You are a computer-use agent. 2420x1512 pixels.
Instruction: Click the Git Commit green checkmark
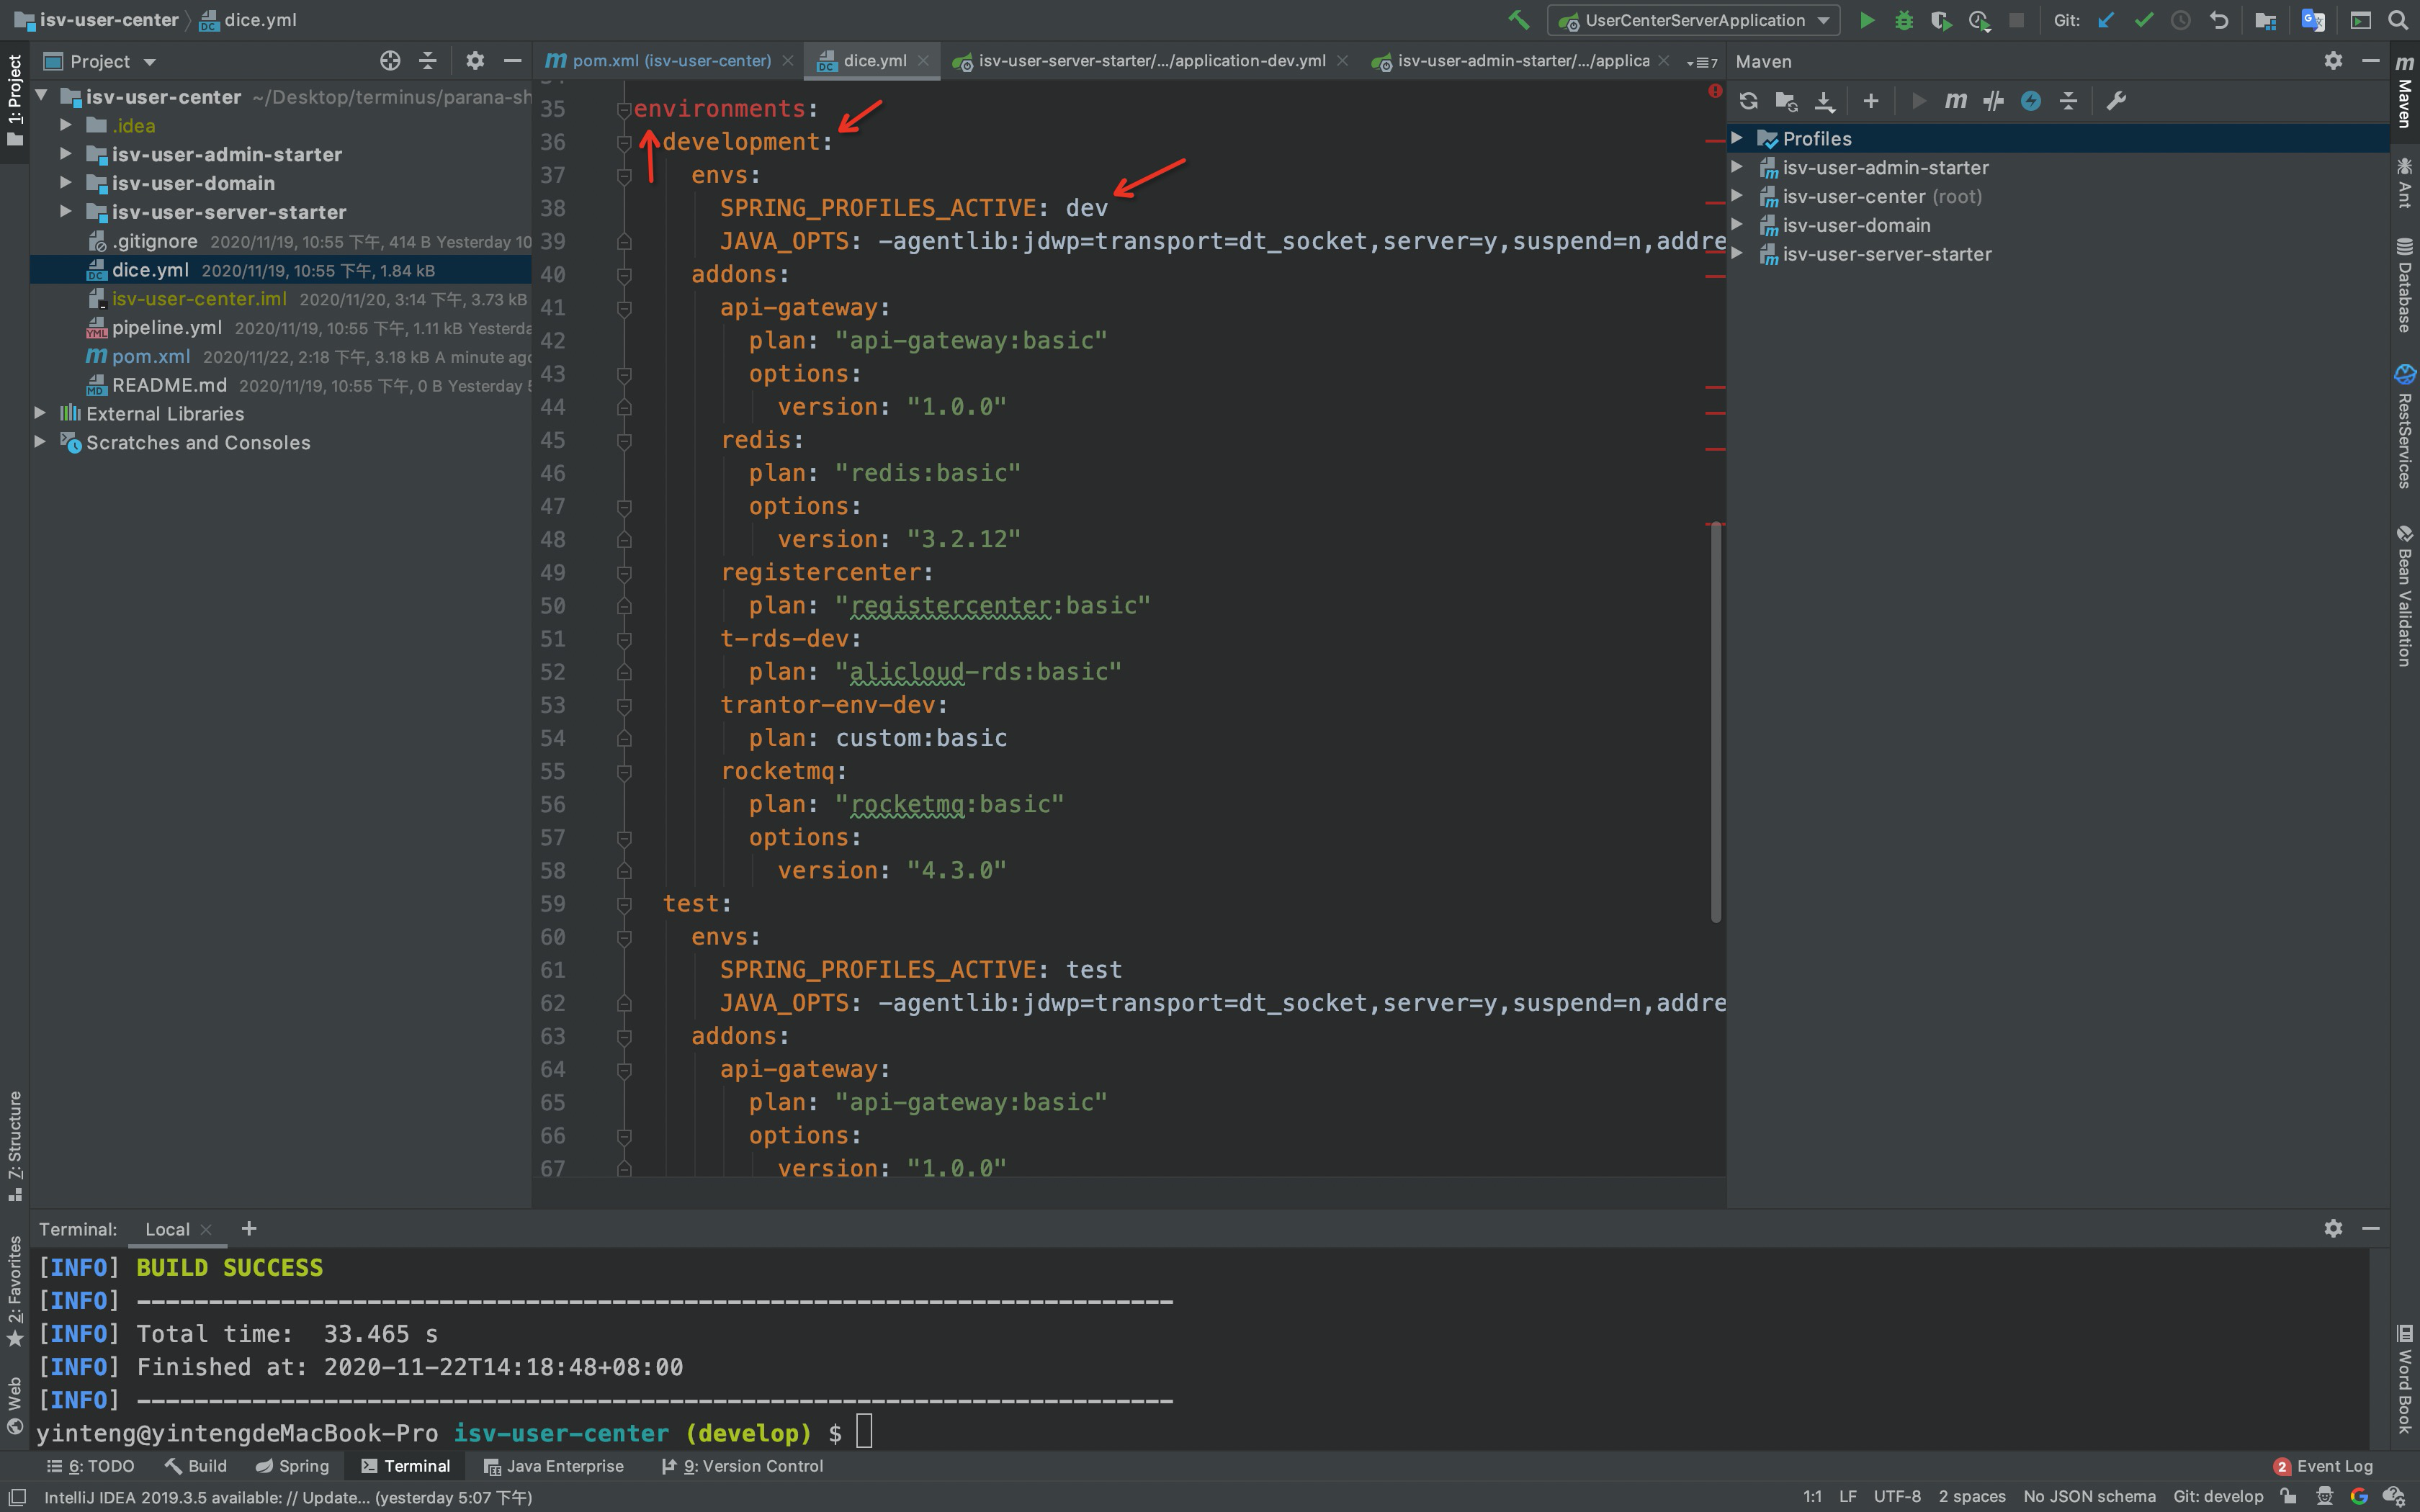click(x=2143, y=20)
